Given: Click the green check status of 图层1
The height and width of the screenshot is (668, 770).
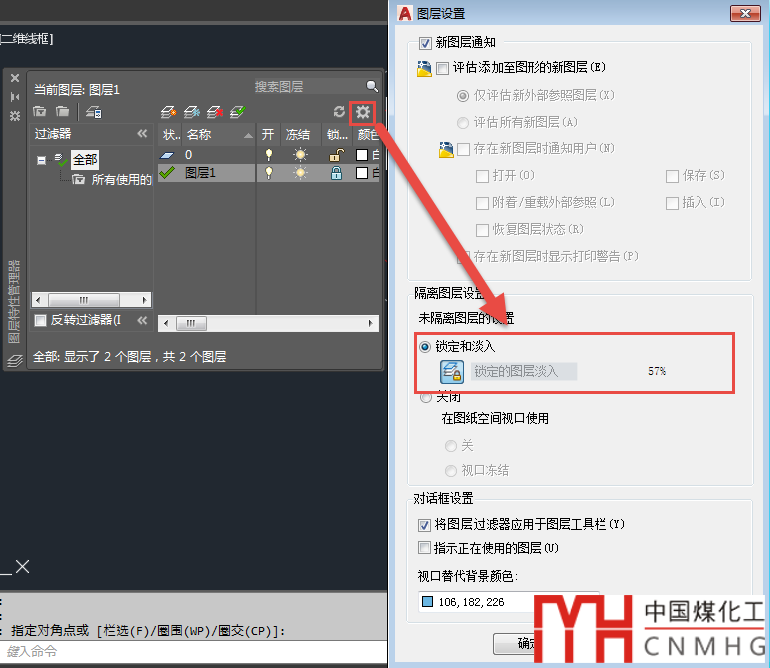Looking at the screenshot, I should pos(167,173).
